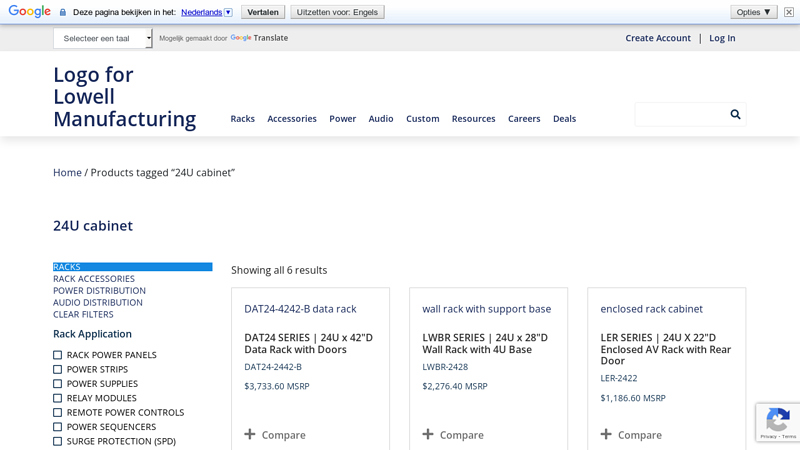The image size is (800, 450).
Task: Tick the Relay Modules checkbox
Action: pos(58,398)
